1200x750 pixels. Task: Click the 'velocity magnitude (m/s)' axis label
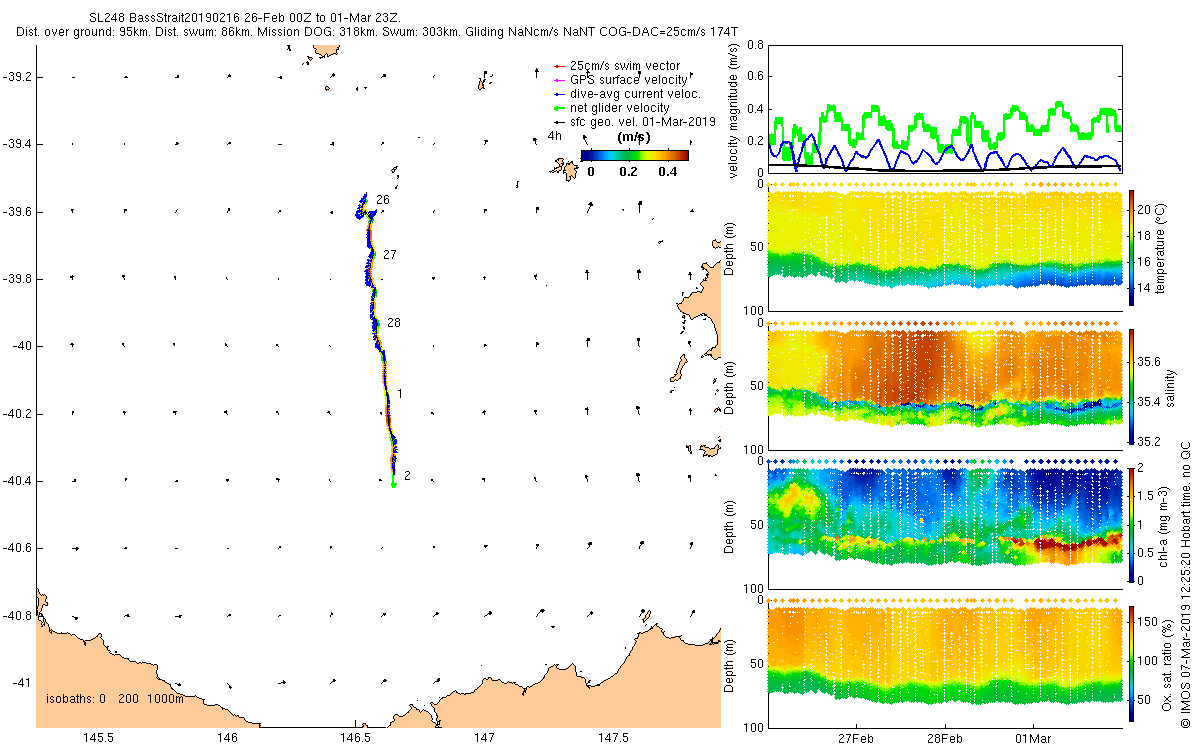[x=733, y=110]
